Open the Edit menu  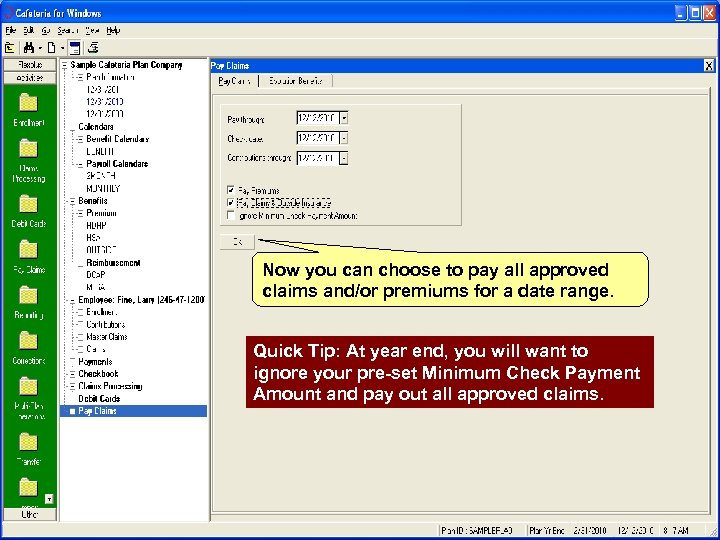coord(28,30)
